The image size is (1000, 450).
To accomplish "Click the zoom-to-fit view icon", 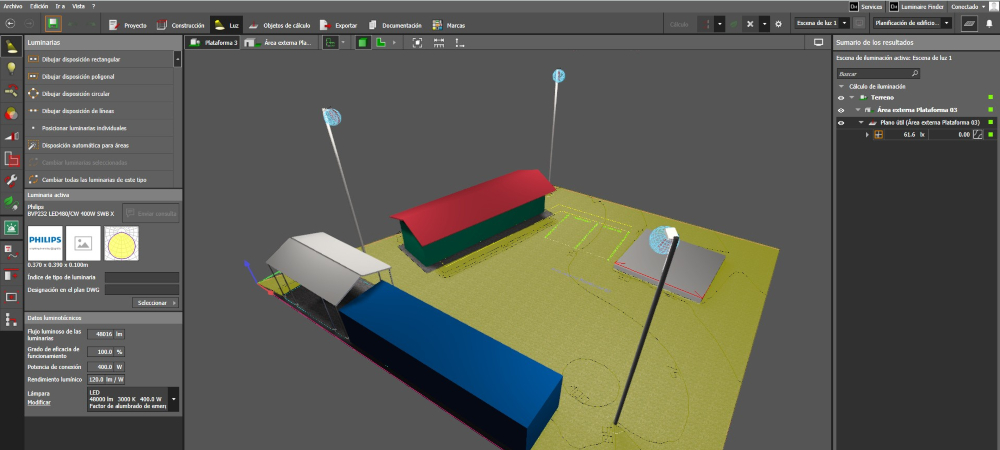I will point(417,43).
